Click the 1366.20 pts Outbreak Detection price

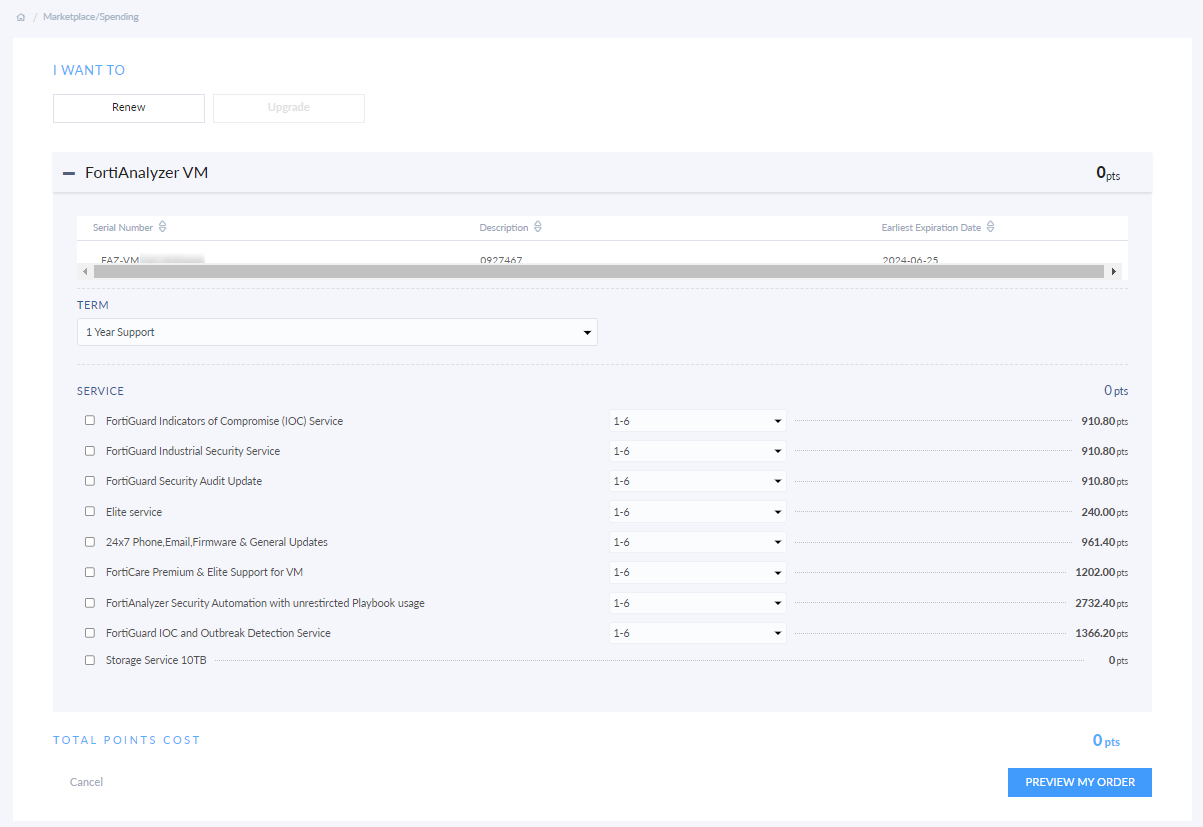1101,633
